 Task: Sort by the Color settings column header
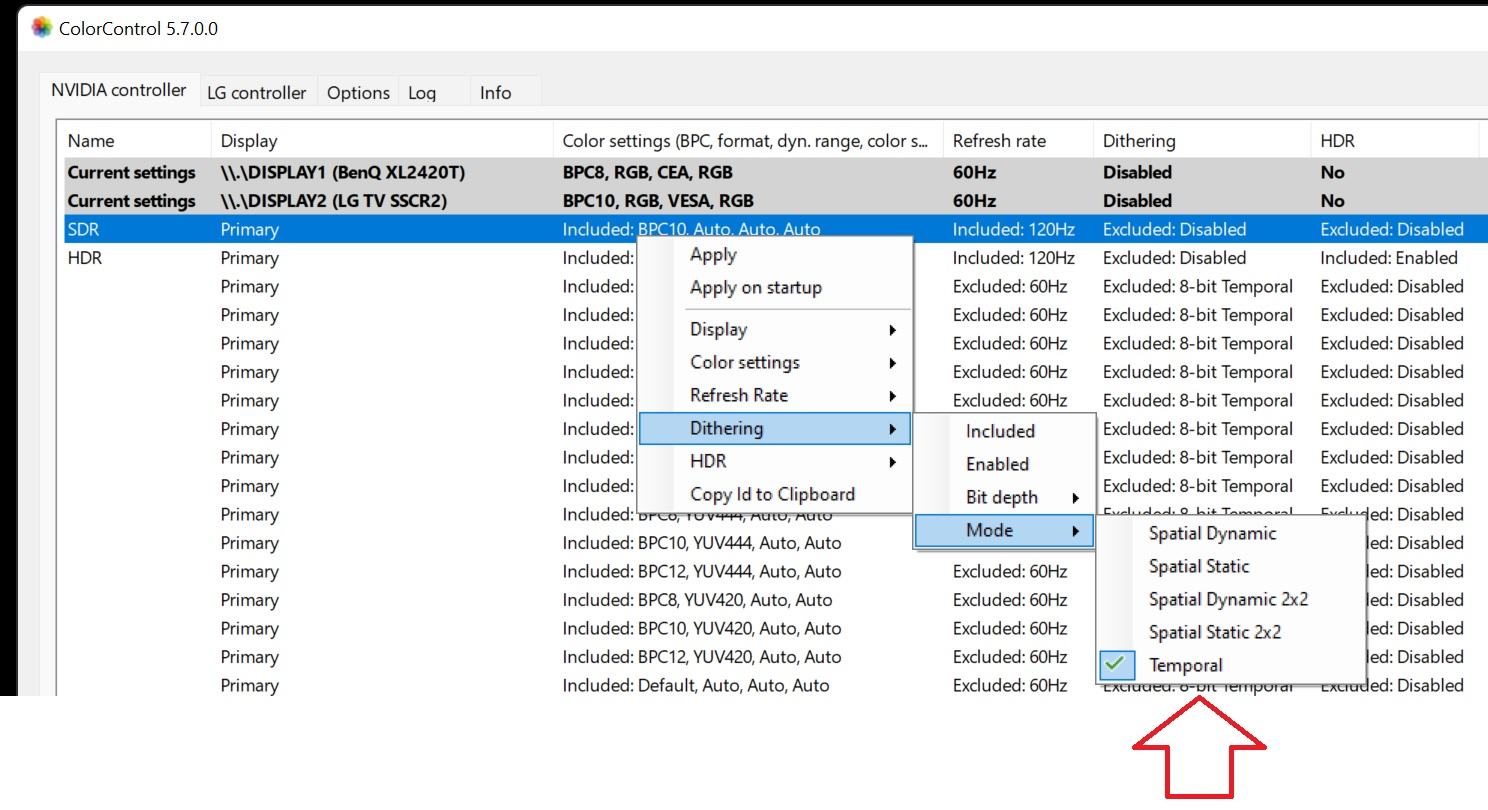(748, 141)
